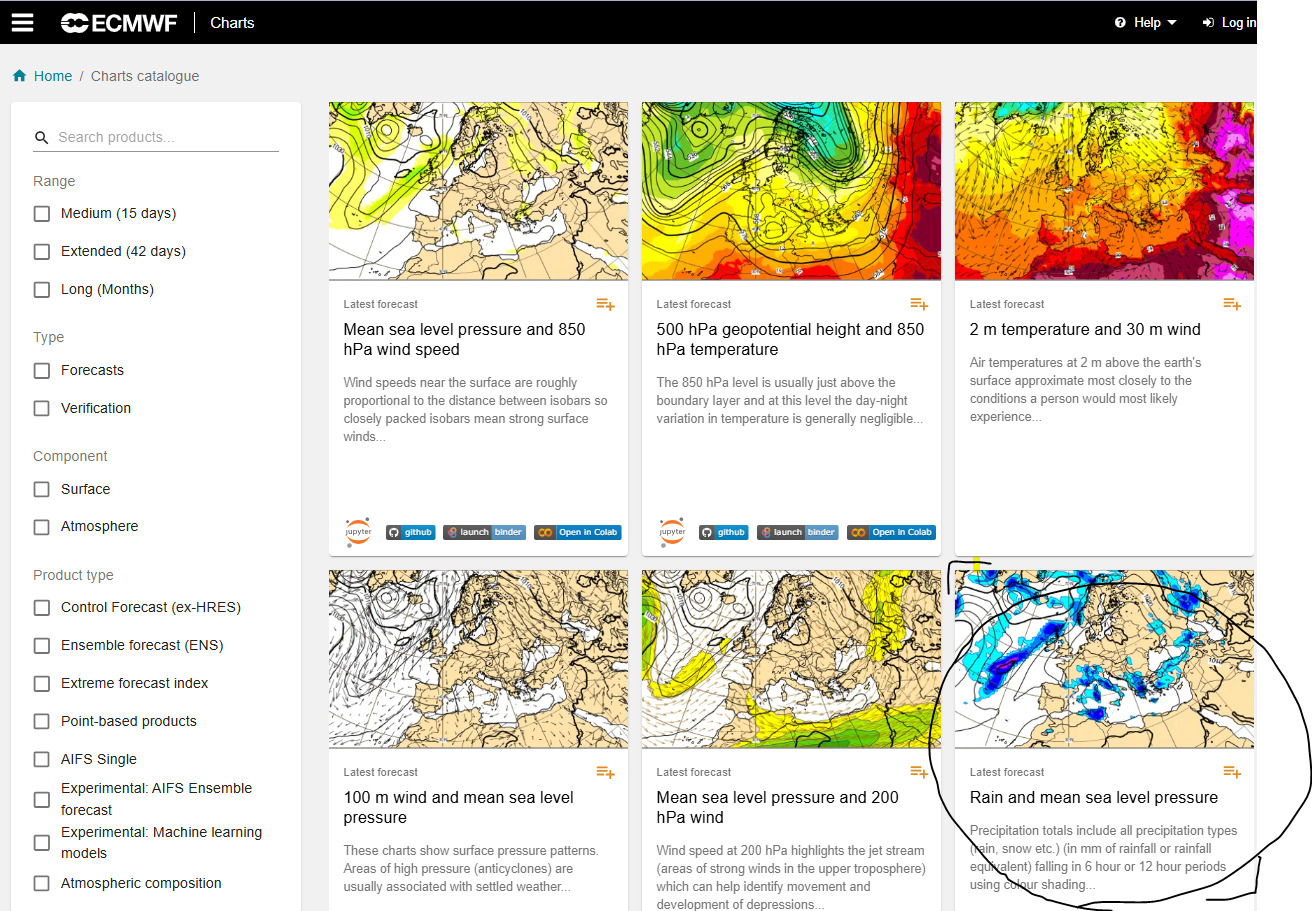
Task: Add Mean sea level pressure and 200 hPa wind to collection
Action: (x=918, y=772)
